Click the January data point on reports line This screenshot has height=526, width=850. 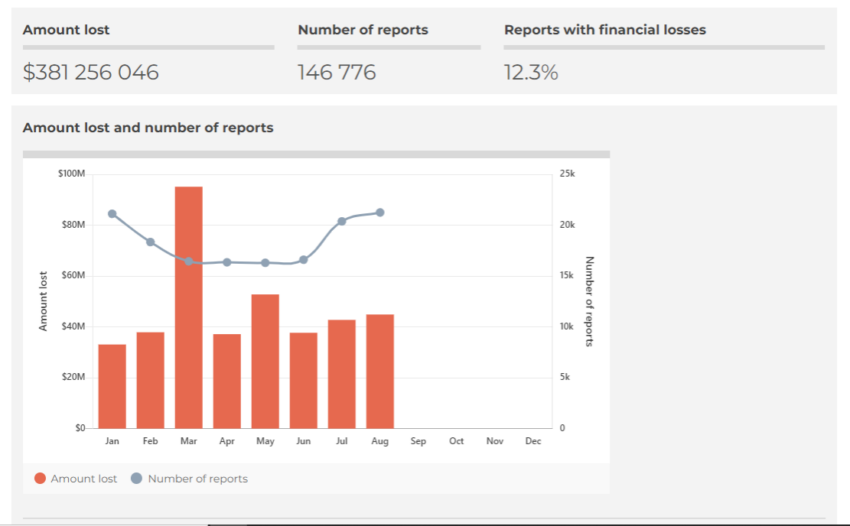click(112, 214)
